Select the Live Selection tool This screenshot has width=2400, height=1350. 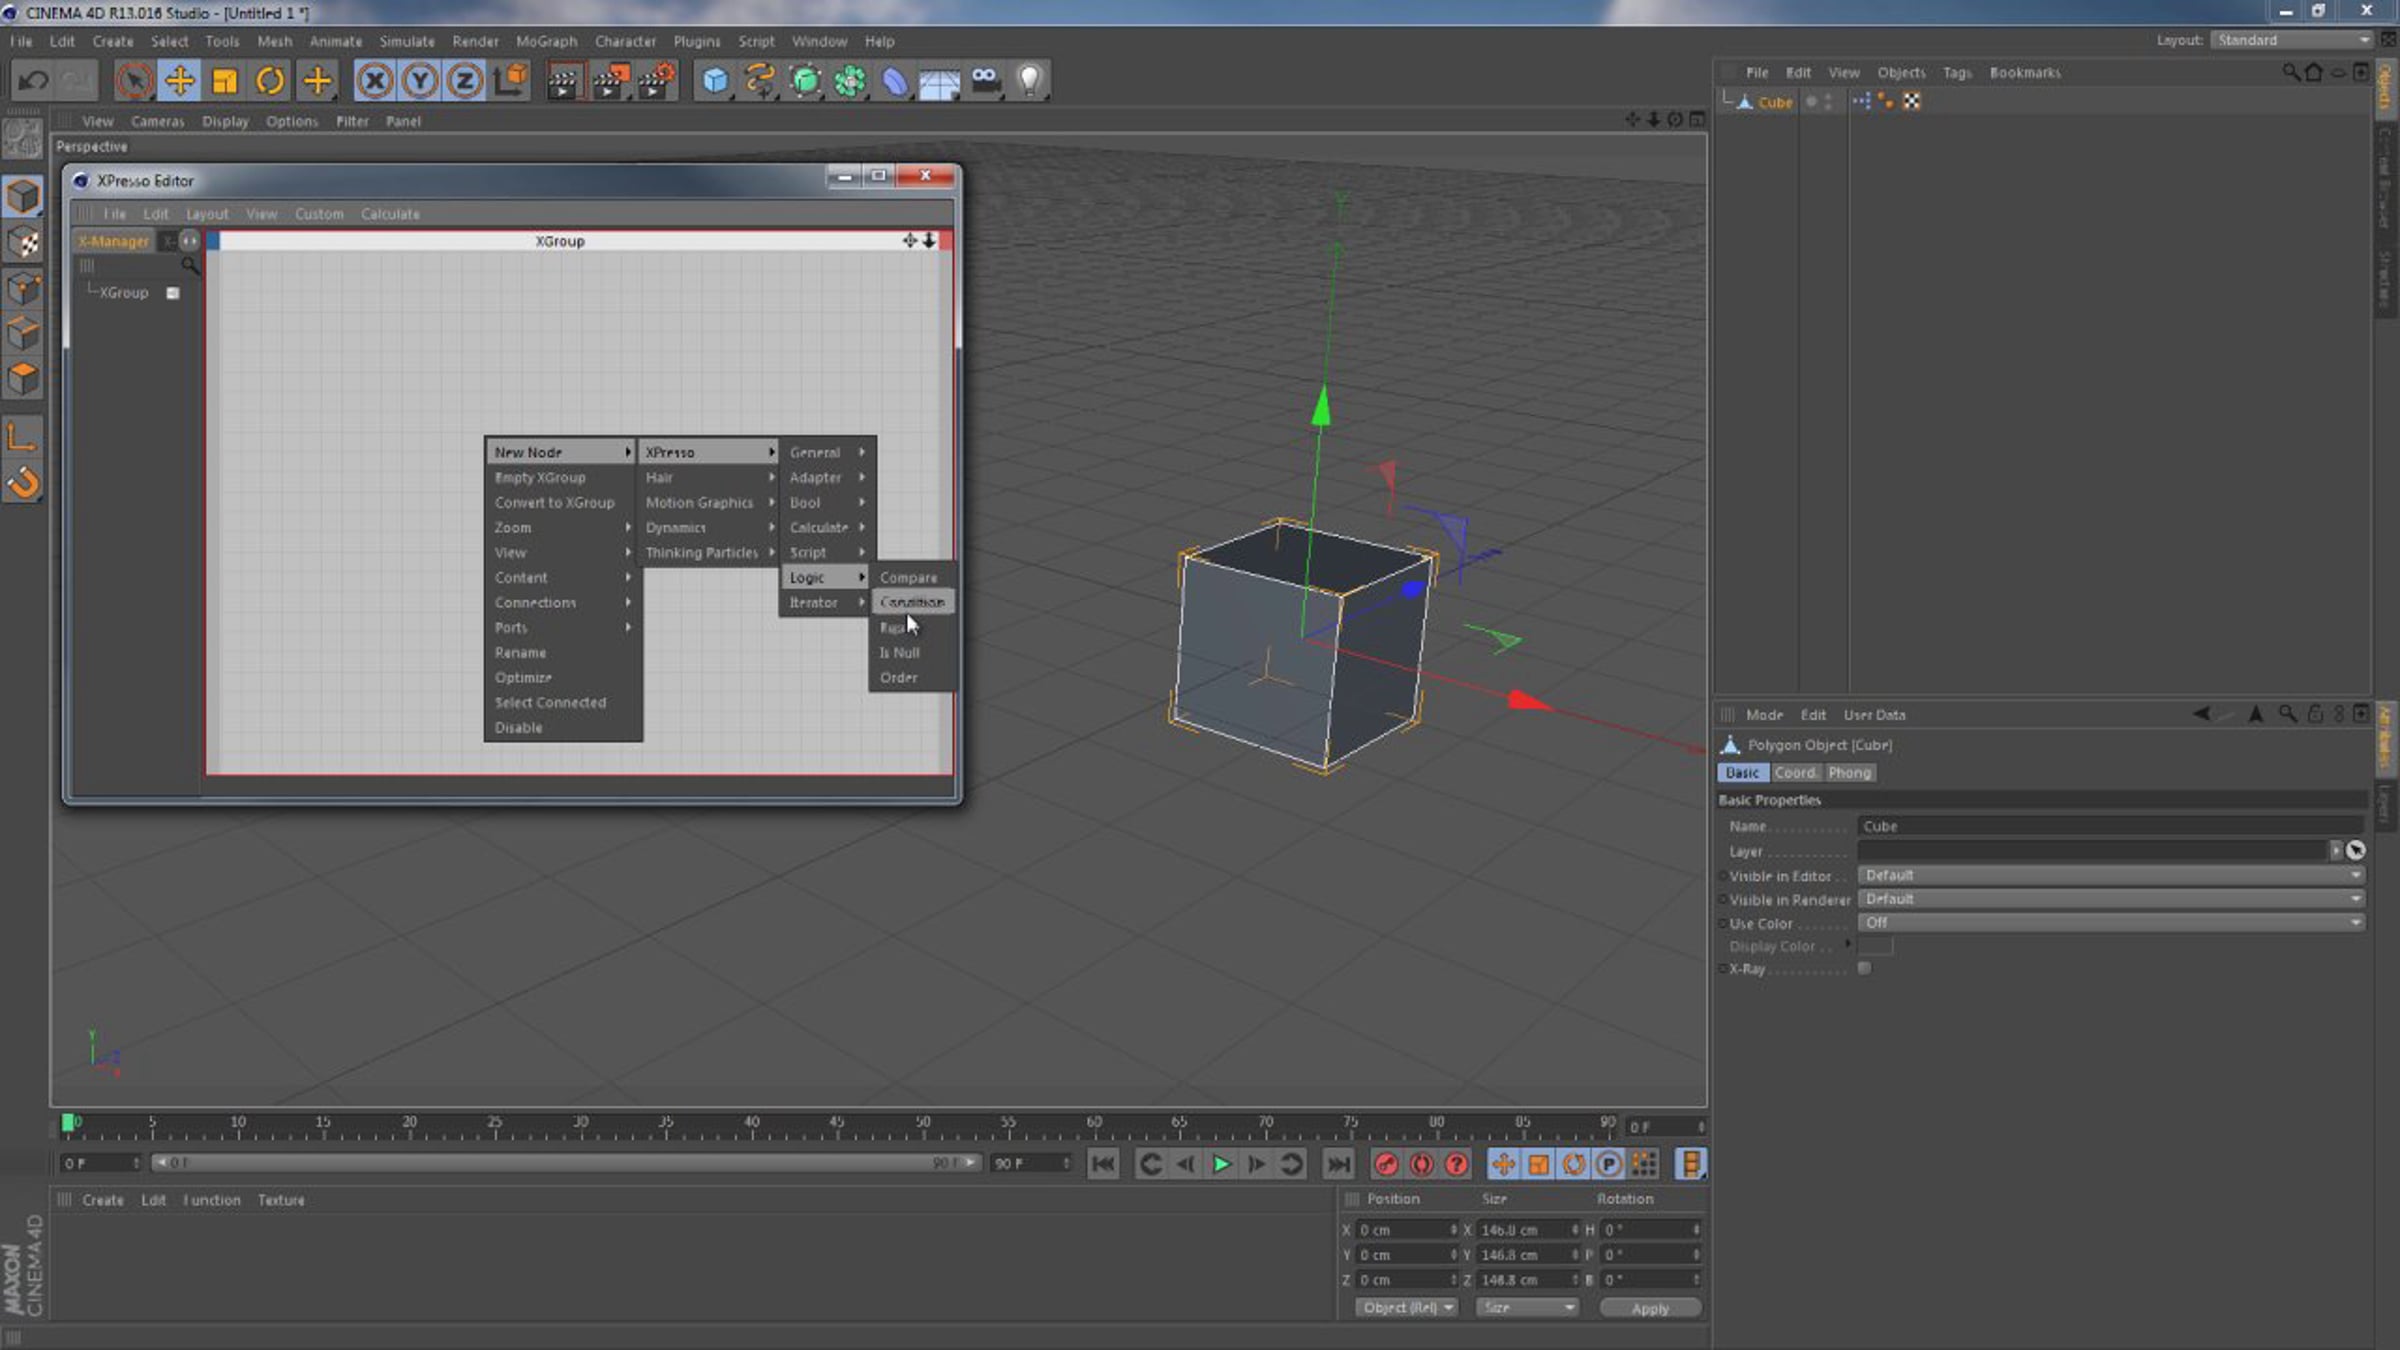pos(134,80)
